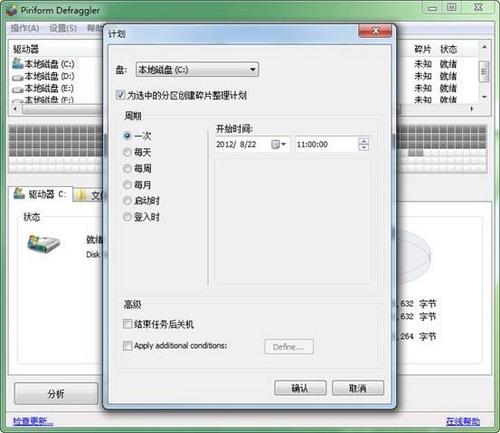
Task: Click the Define... button
Action: tap(289, 347)
